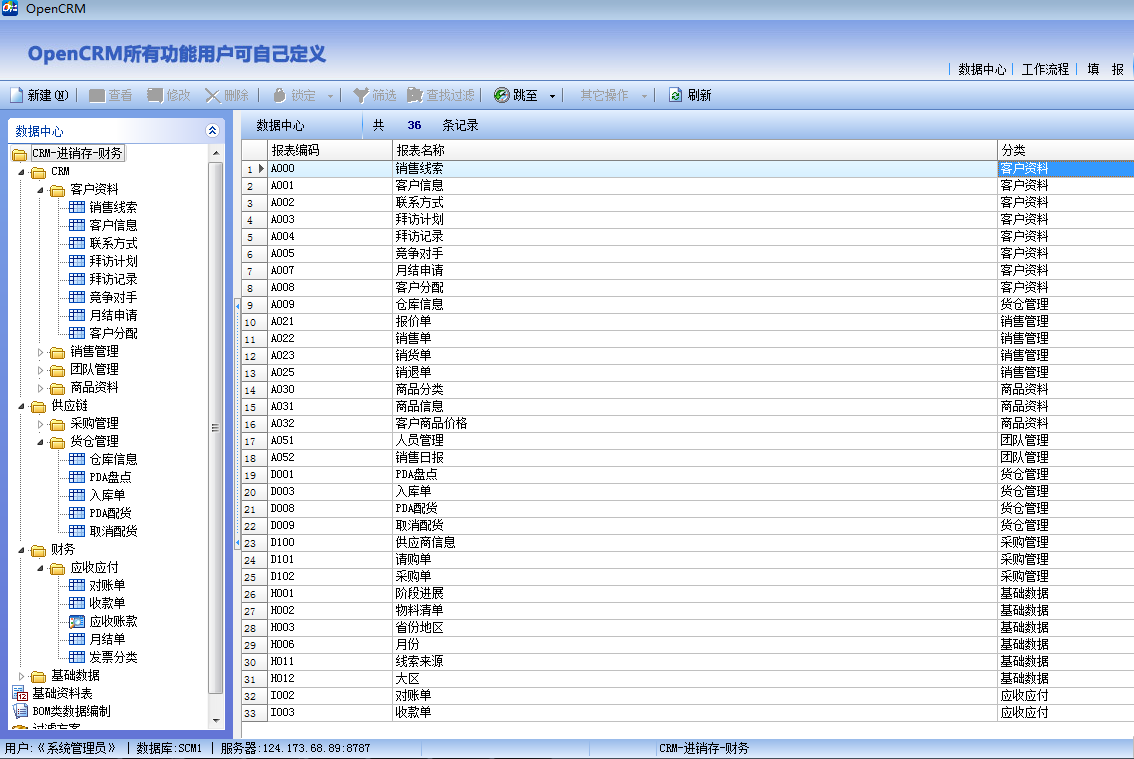The height and width of the screenshot is (759, 1134).
Task: Click the tree panel scroll-up arrow
Action: [x=216, y=153]
